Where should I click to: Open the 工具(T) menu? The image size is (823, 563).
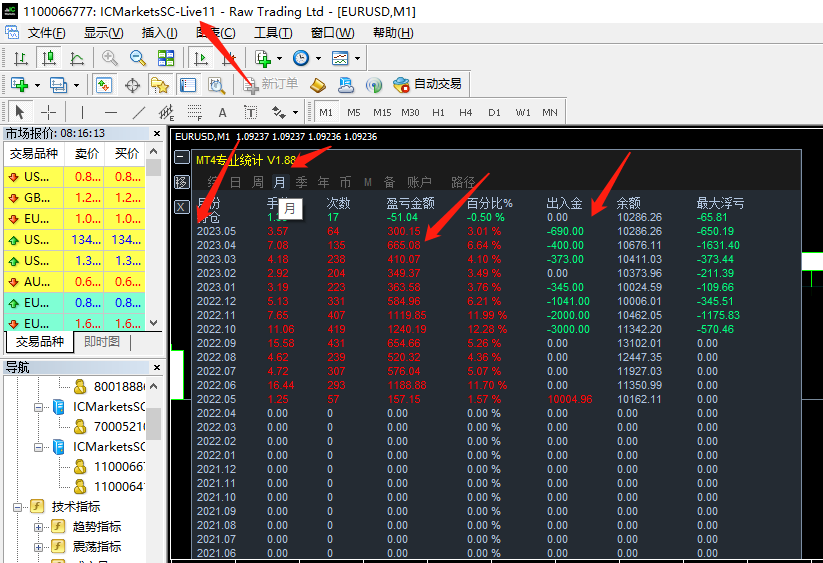click(x=273, y=33)
